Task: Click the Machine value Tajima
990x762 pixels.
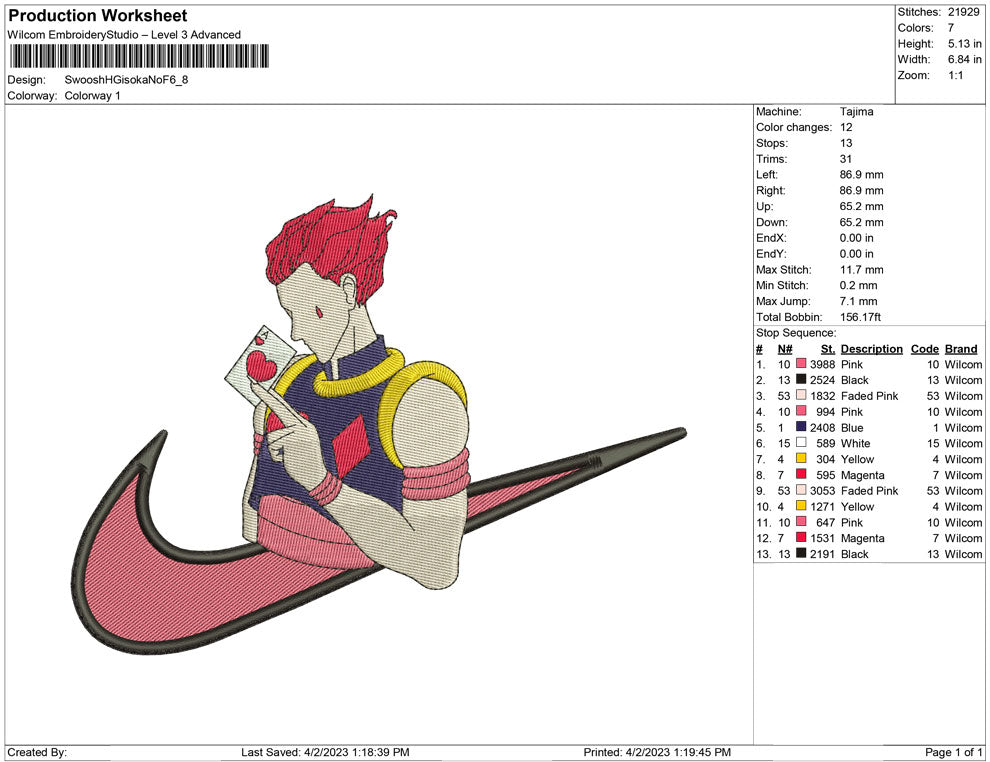Action: click(856, 112)
